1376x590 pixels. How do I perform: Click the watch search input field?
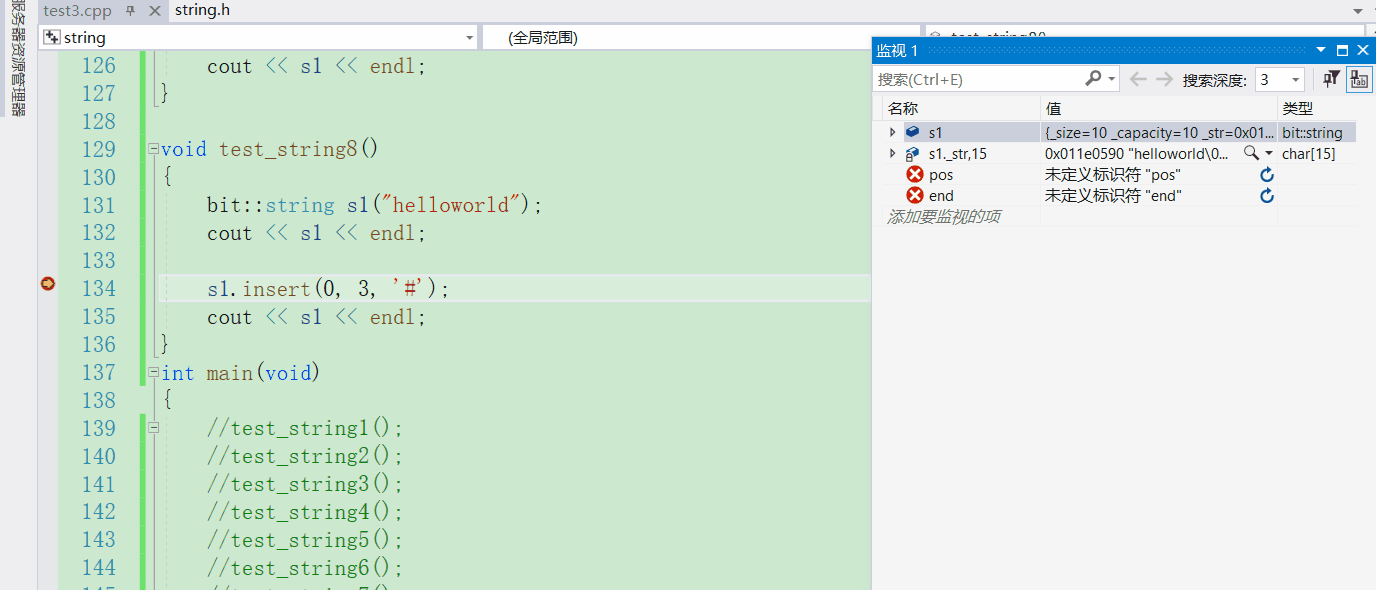(980, 79)
